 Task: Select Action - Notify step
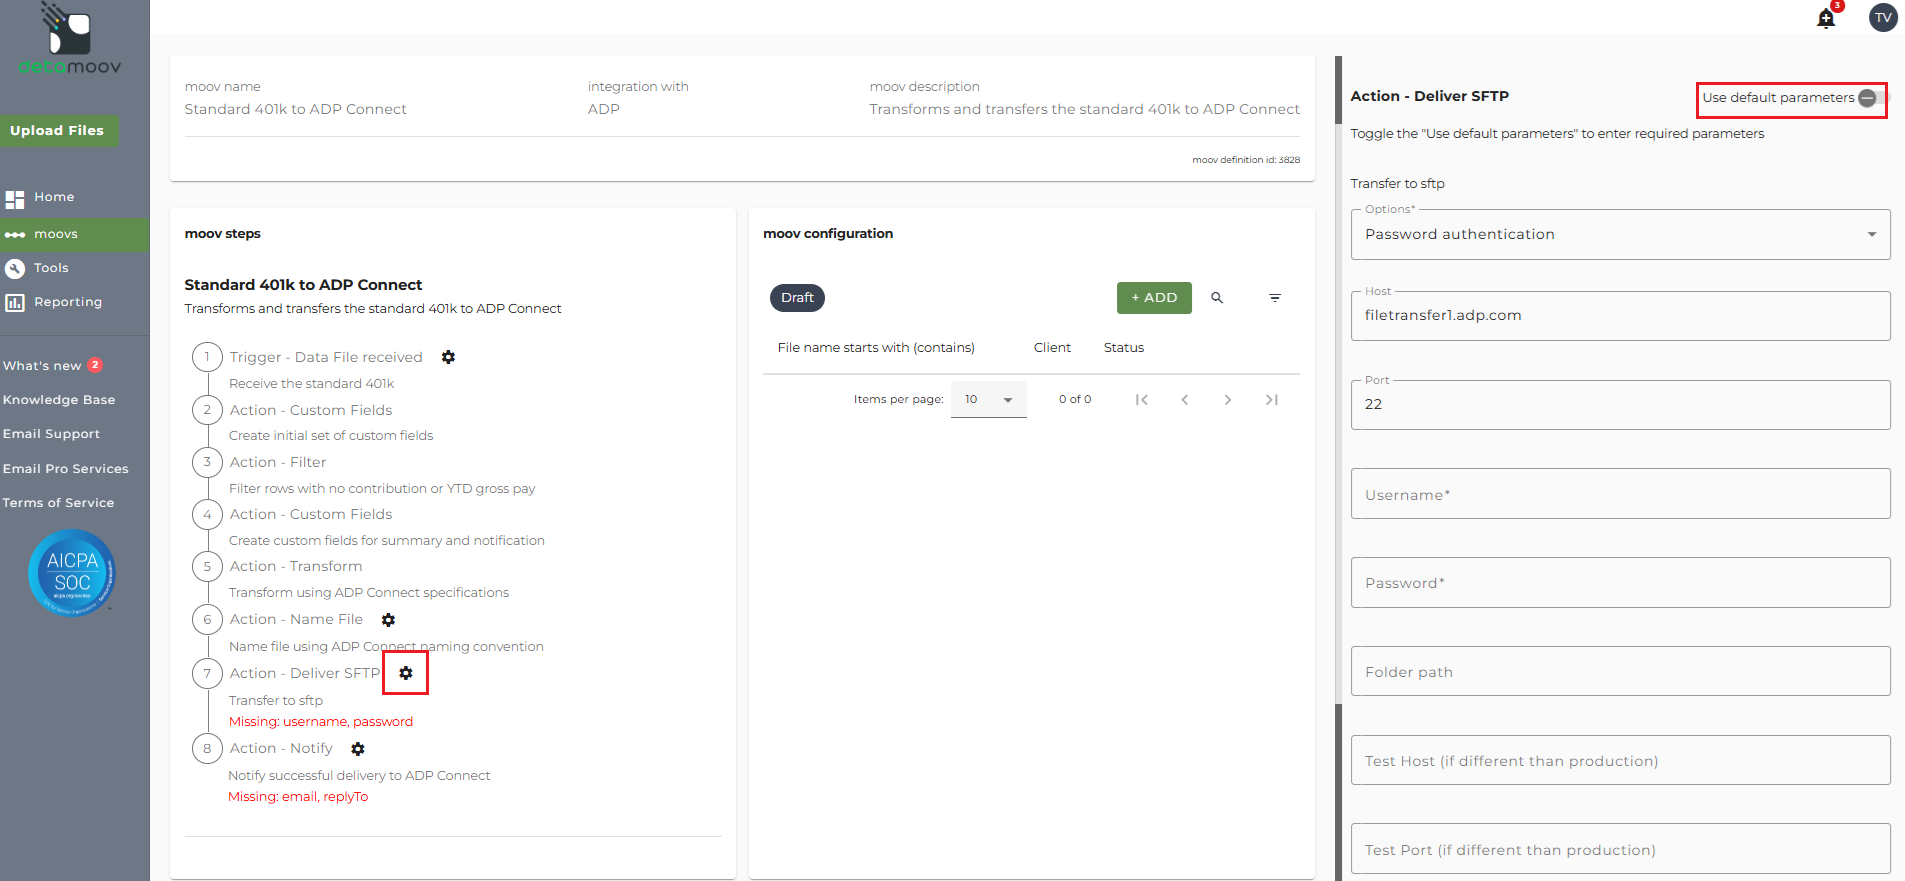coord(281,748)
